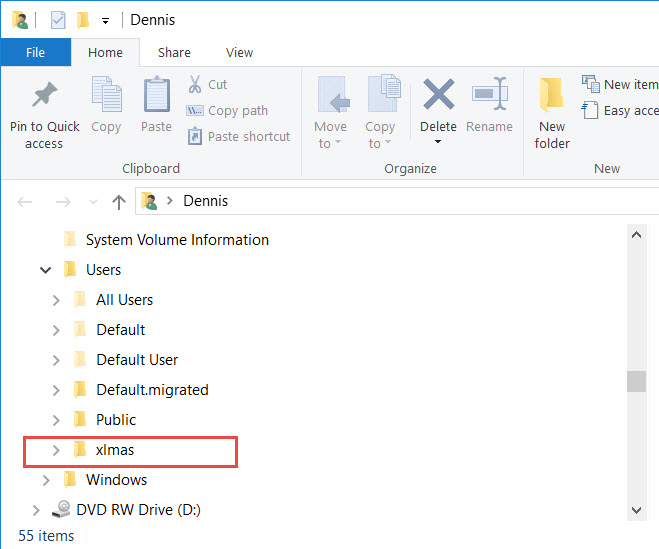659x549 pixels.
Task: Go up one level with up arrow
Action: point(119,202)
